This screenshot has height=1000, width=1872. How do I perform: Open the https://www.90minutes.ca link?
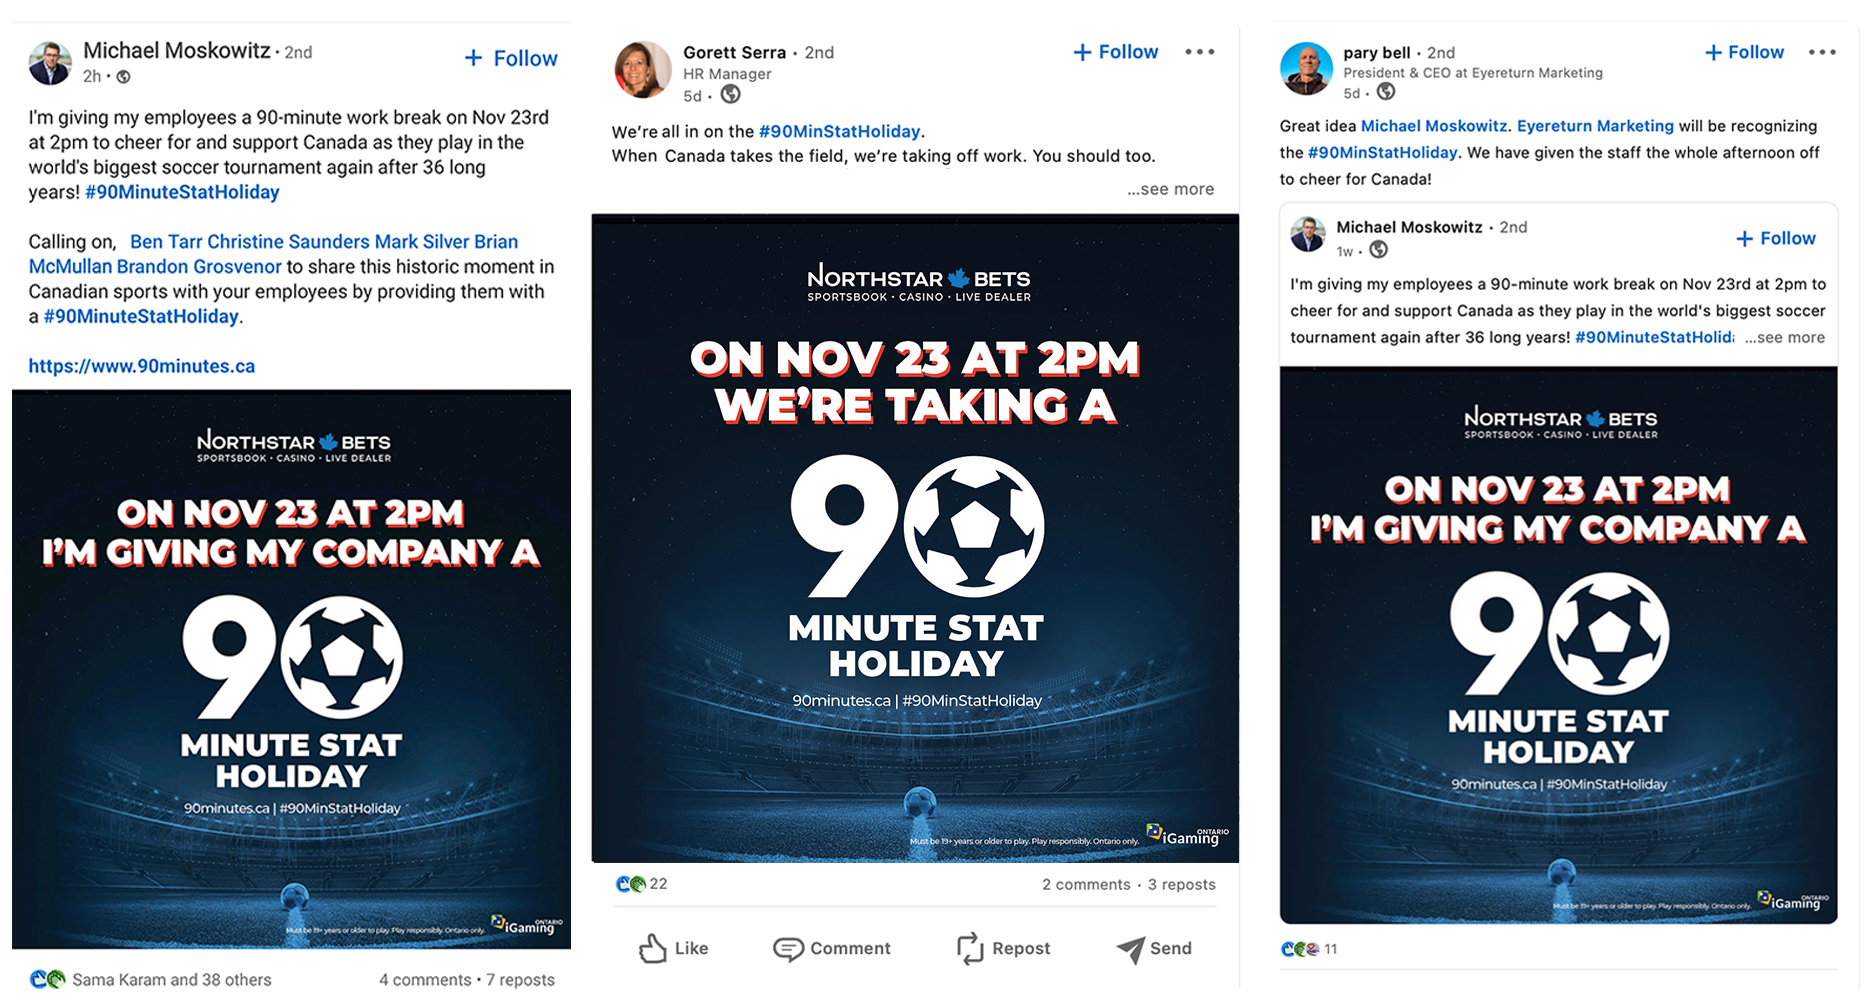tap(142, 366)
